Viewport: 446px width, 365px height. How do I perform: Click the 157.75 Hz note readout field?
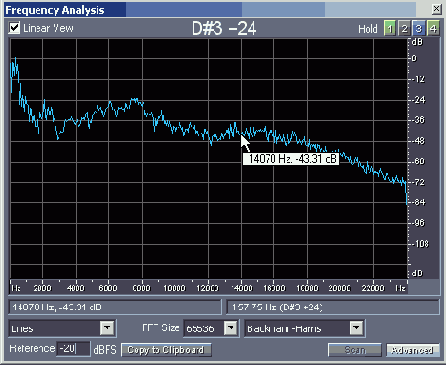[333, 307]
